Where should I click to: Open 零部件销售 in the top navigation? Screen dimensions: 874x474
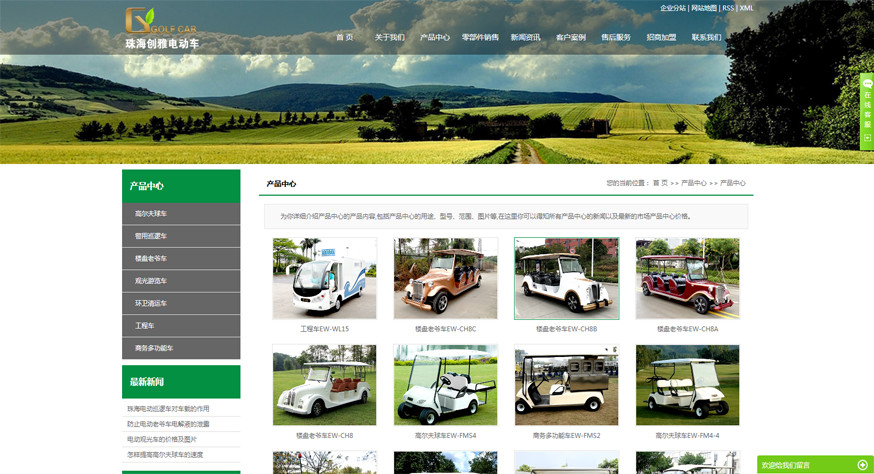click(x=480, y=37)
